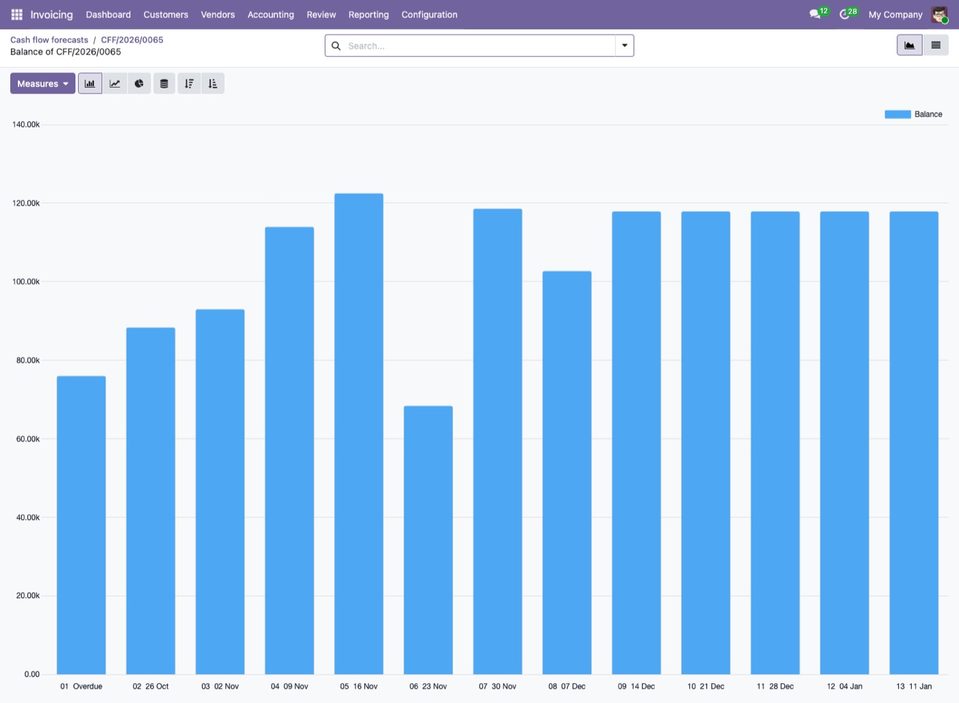Click the 05 16 Nov bar
Screen dimensions: 959x703
point(359,434)
